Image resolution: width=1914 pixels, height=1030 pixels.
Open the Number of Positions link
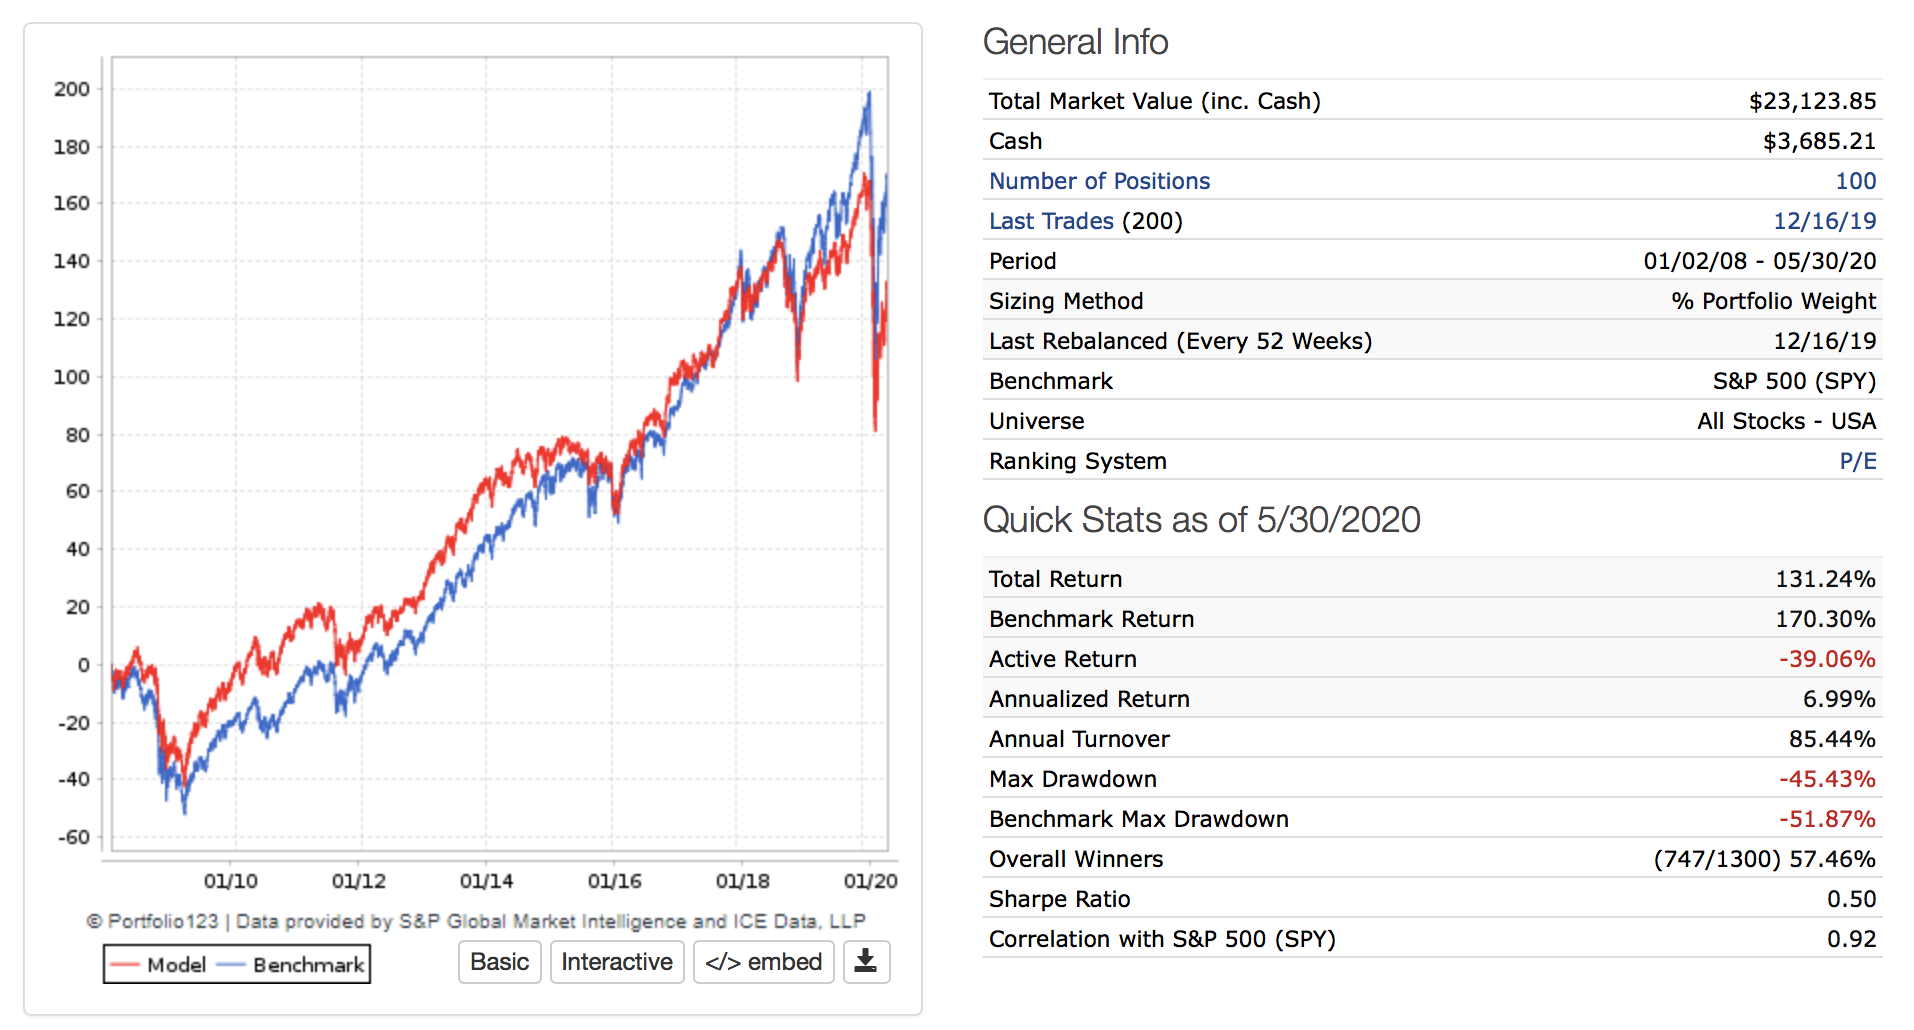[x=1099, y=181]
